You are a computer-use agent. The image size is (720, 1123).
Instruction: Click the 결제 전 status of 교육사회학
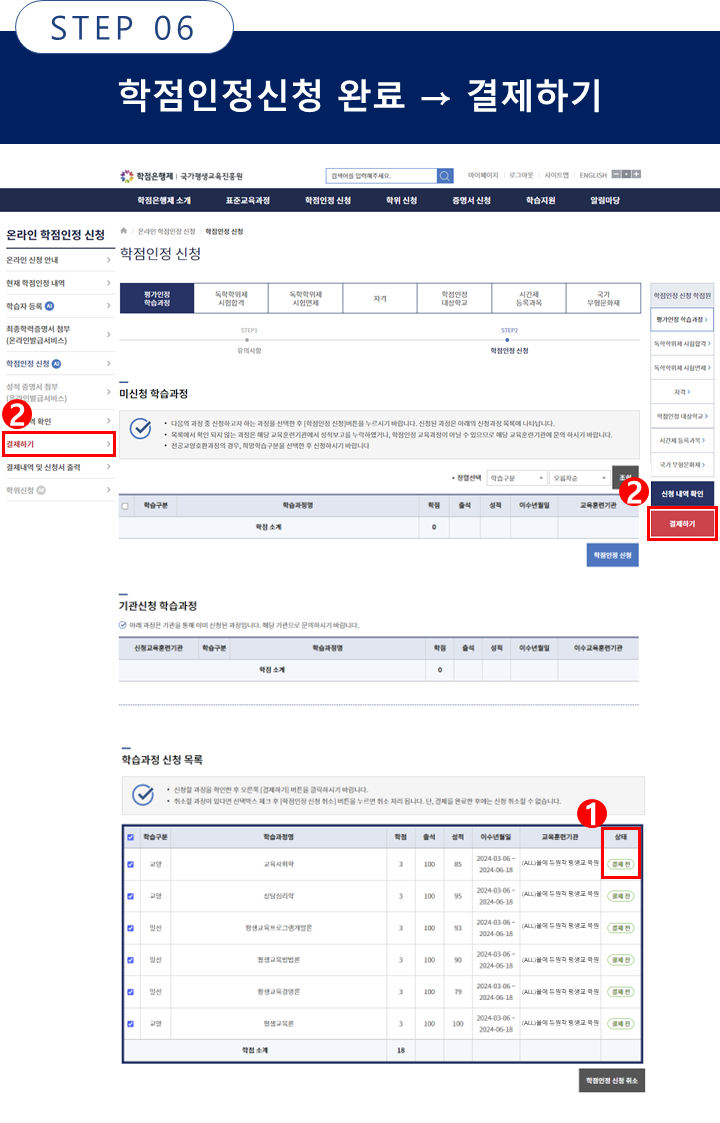point(620,864)
